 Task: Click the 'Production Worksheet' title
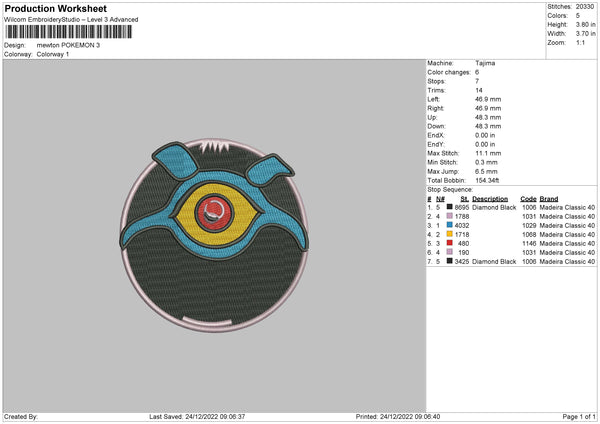[55, 8]
